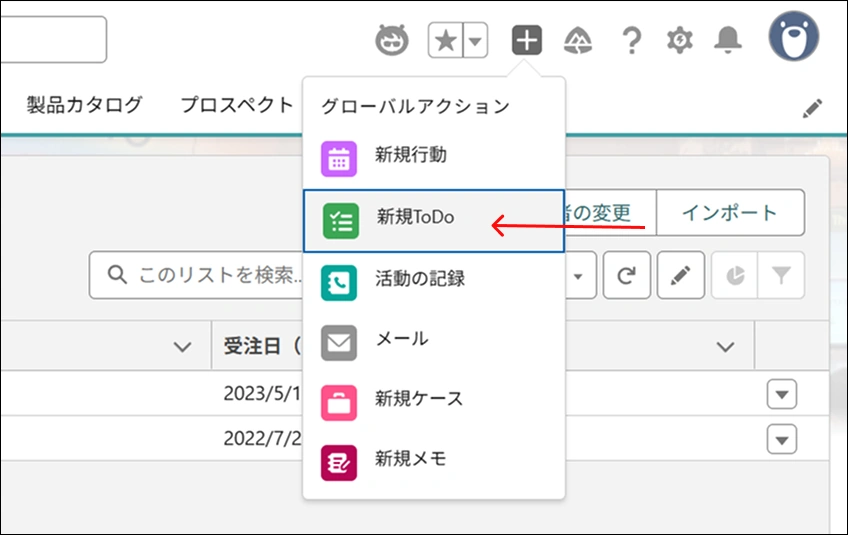Click the このリストを検索 search field

click(x=200, y=275)
